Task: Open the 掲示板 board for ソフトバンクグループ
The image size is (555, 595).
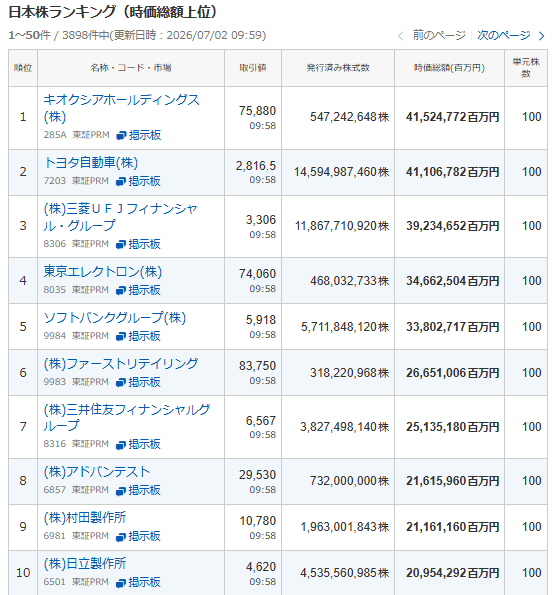Action: point(138,336)
